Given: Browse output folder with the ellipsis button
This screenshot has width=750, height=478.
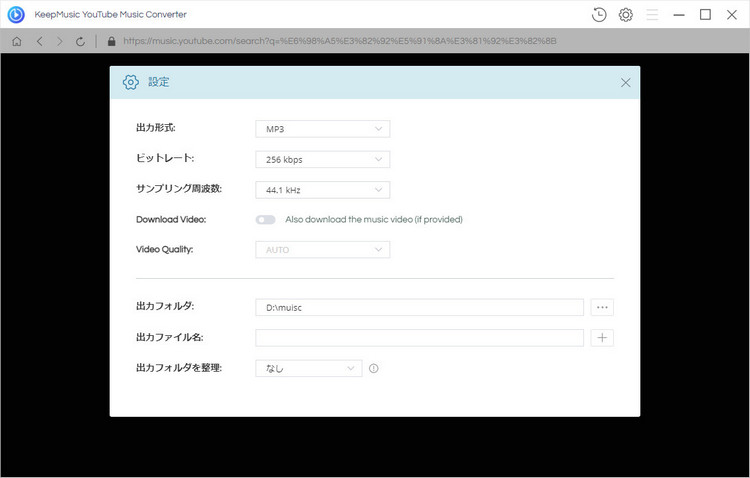Looking at the screenshot, I should tap(602, 308).
